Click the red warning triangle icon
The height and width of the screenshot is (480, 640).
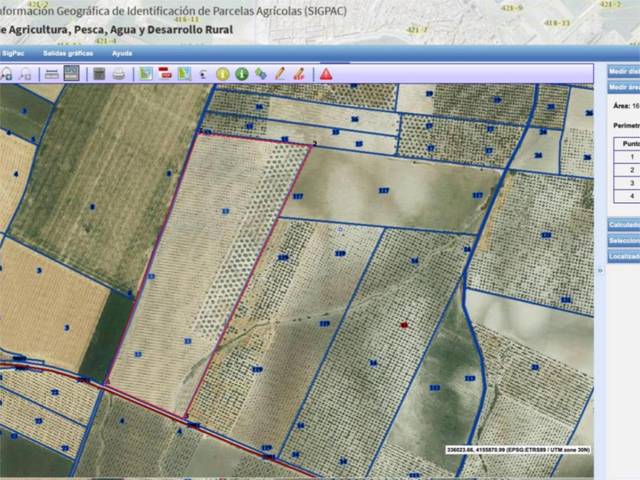(x=326, y=73)
